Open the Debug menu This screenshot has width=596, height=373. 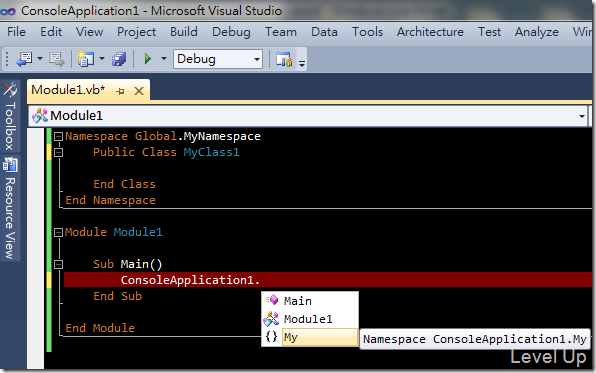tap(231, 32)
